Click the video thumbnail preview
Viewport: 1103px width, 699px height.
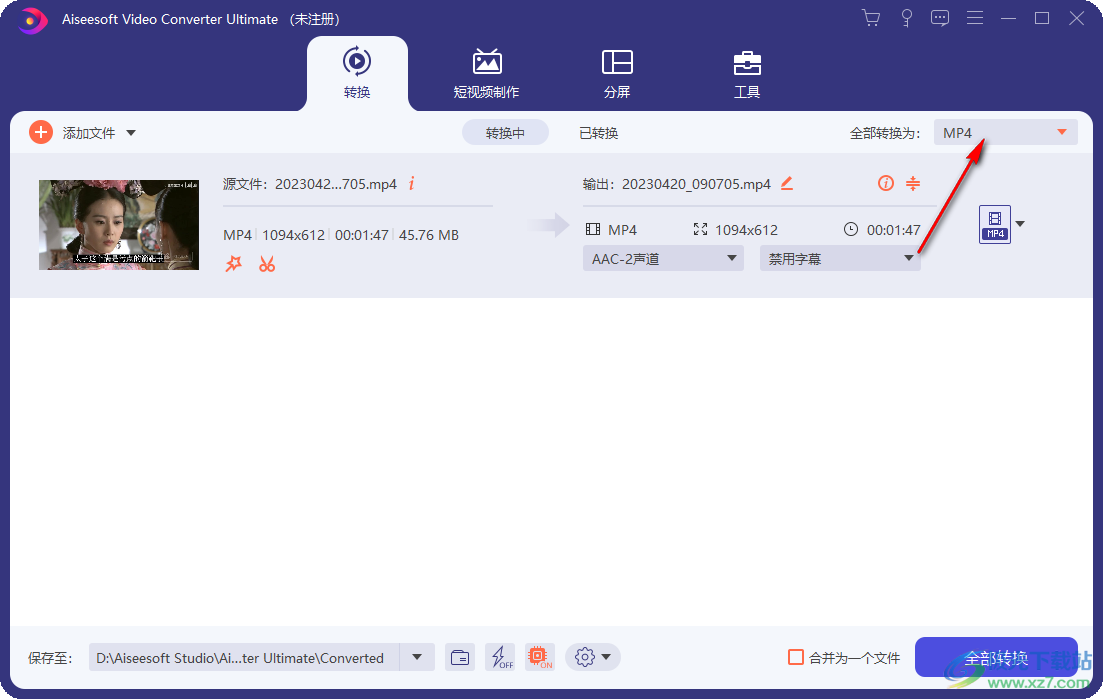[119, 225]
